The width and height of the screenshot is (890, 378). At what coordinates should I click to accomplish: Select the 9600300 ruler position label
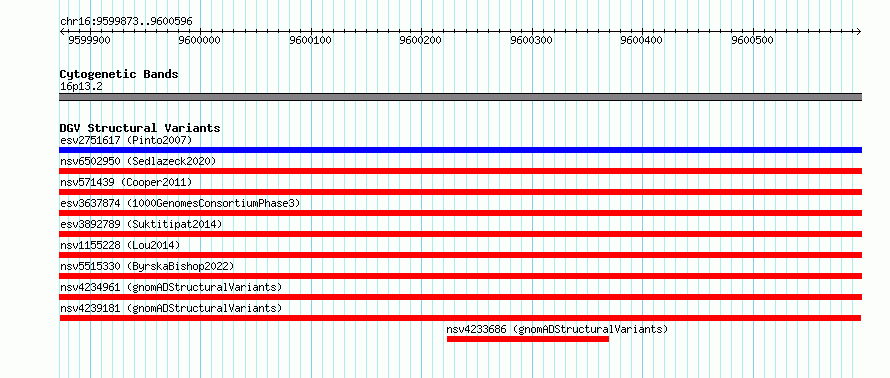click(532, 41)
